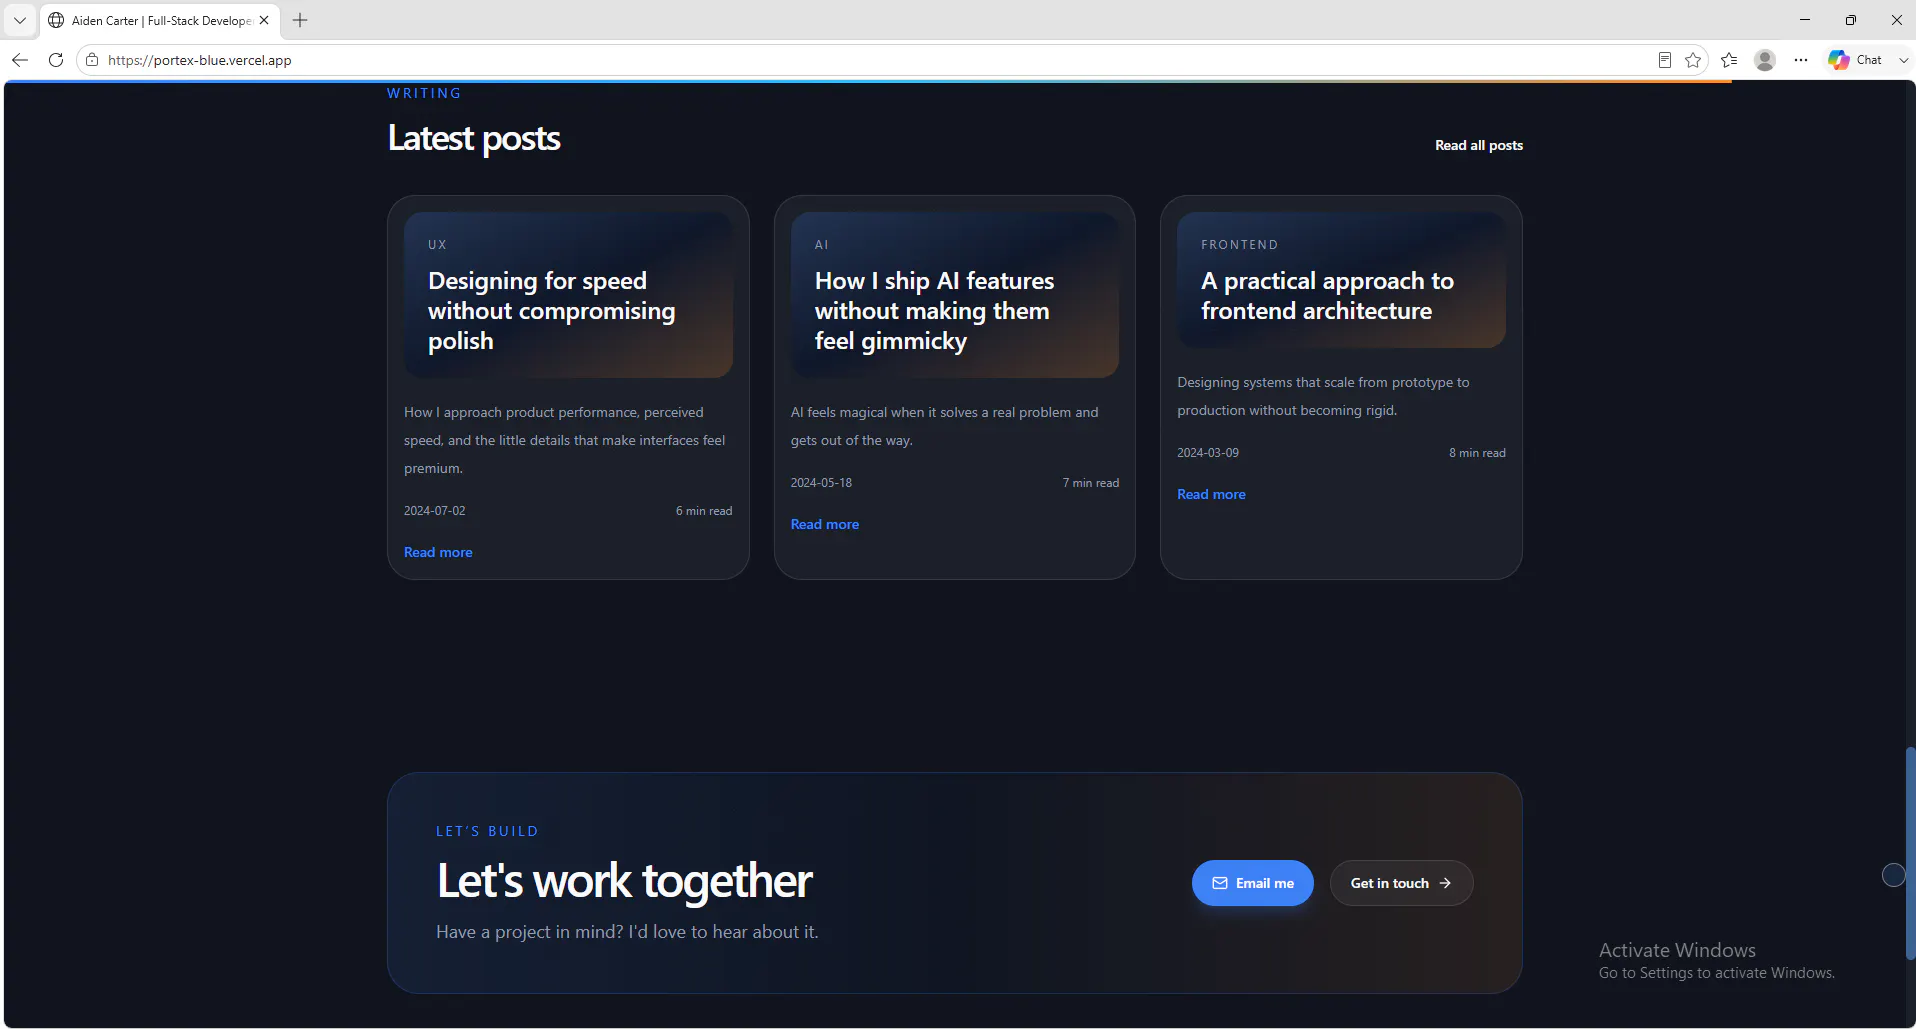Click the Get in touch button
The height and width of the screenshot is (1029, 1916).
click(1401, 883)
